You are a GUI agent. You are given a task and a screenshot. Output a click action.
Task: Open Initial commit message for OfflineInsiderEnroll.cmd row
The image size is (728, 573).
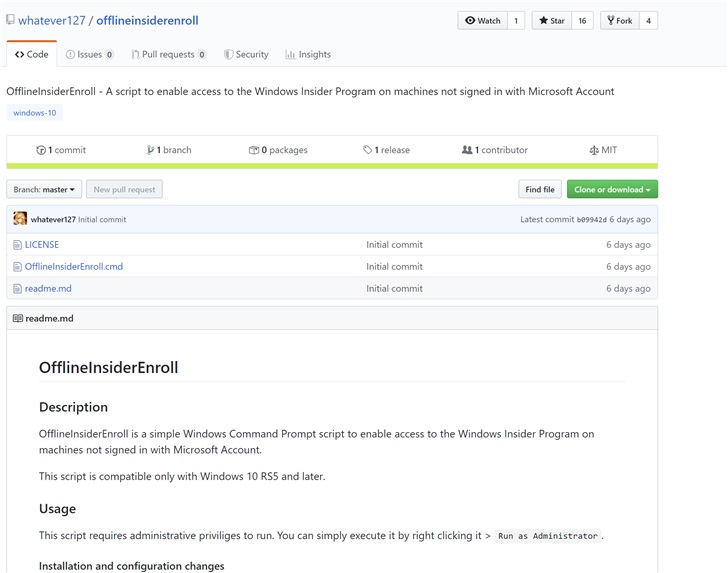394,267
